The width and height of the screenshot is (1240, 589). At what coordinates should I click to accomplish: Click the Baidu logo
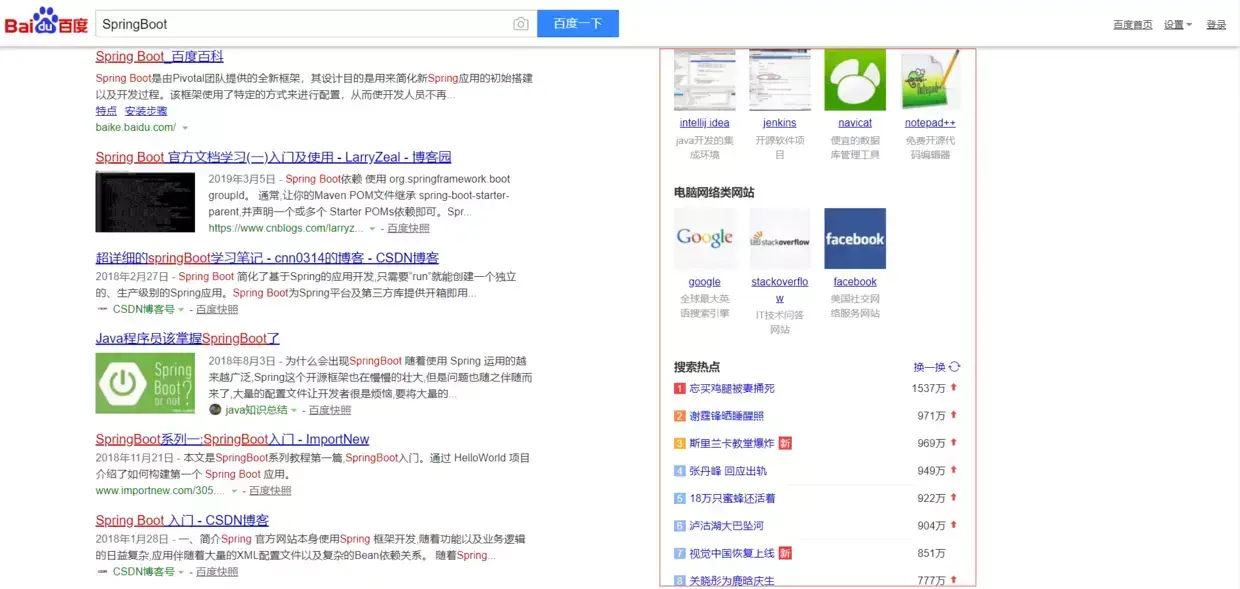coord(46,22)
